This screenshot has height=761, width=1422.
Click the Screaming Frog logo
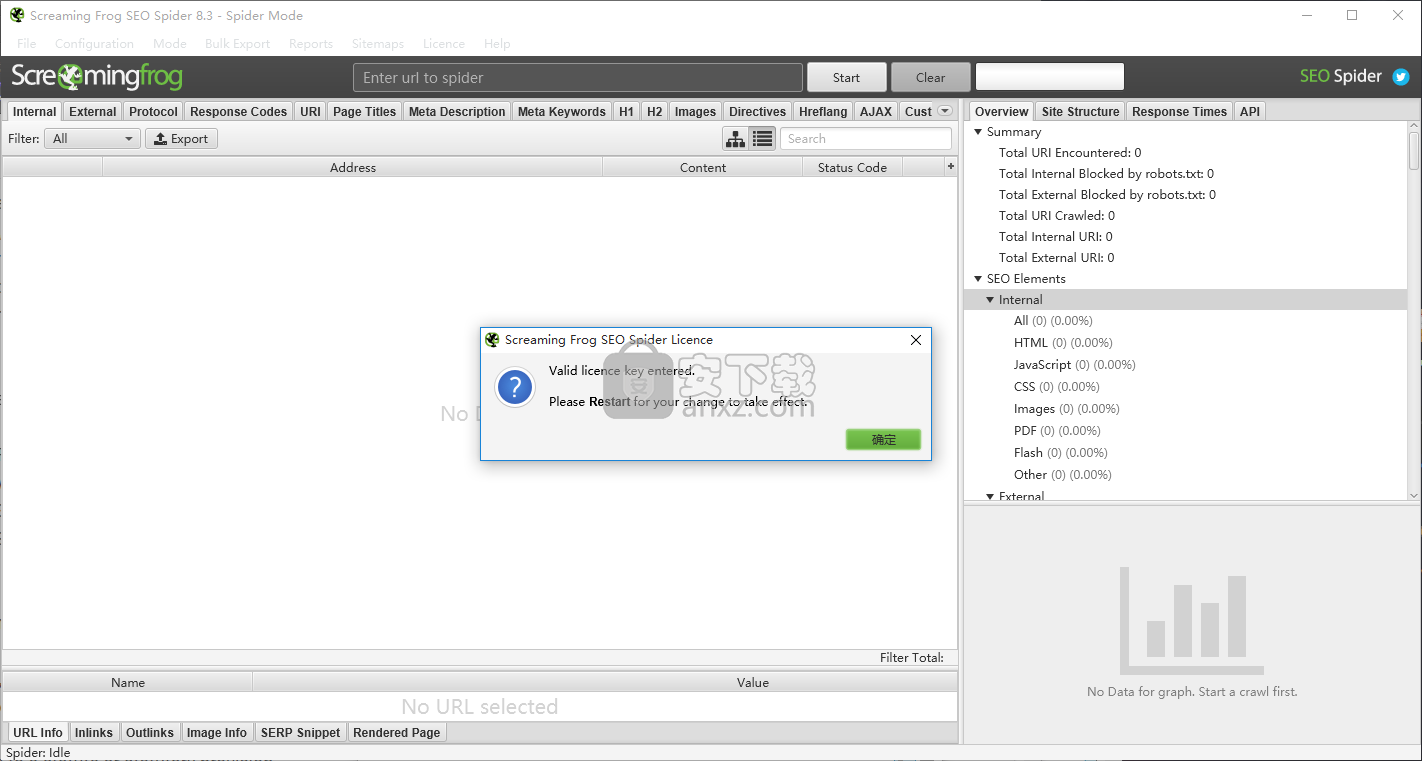pos(97,77)
